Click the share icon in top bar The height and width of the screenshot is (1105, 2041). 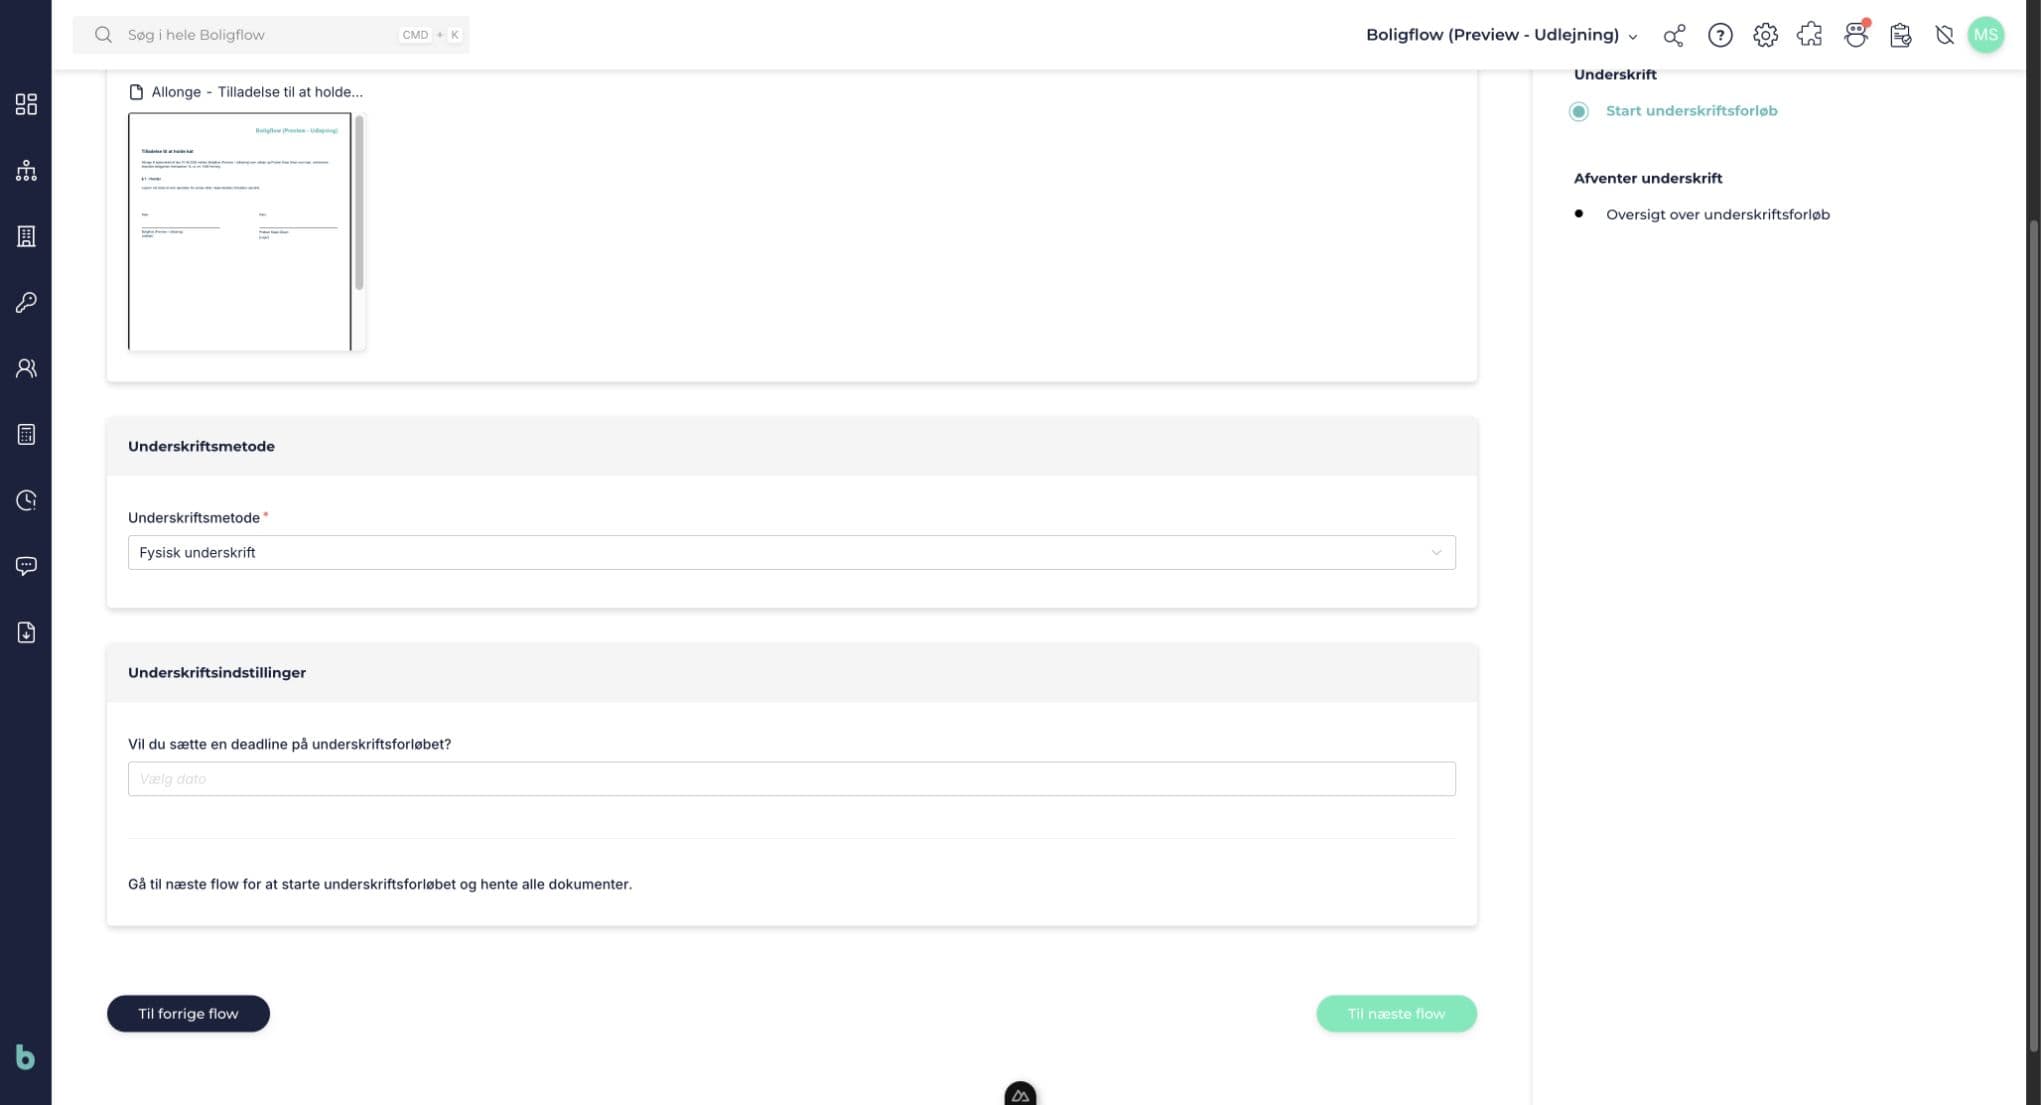click(1674, 35)
